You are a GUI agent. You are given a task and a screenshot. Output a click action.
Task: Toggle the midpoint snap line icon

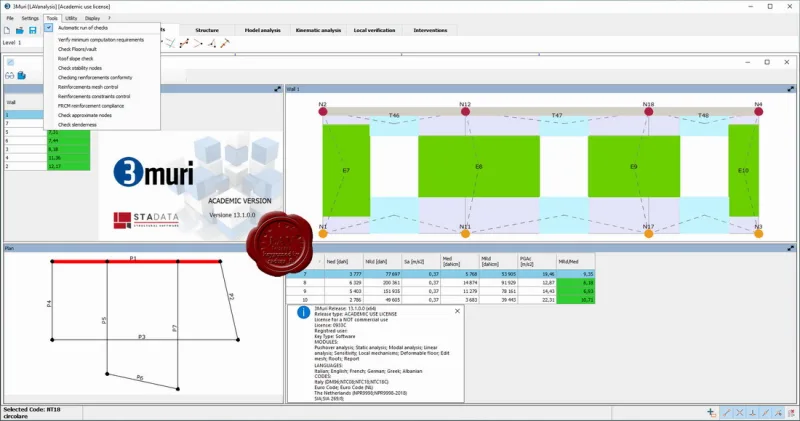click(x=765, y=412)
